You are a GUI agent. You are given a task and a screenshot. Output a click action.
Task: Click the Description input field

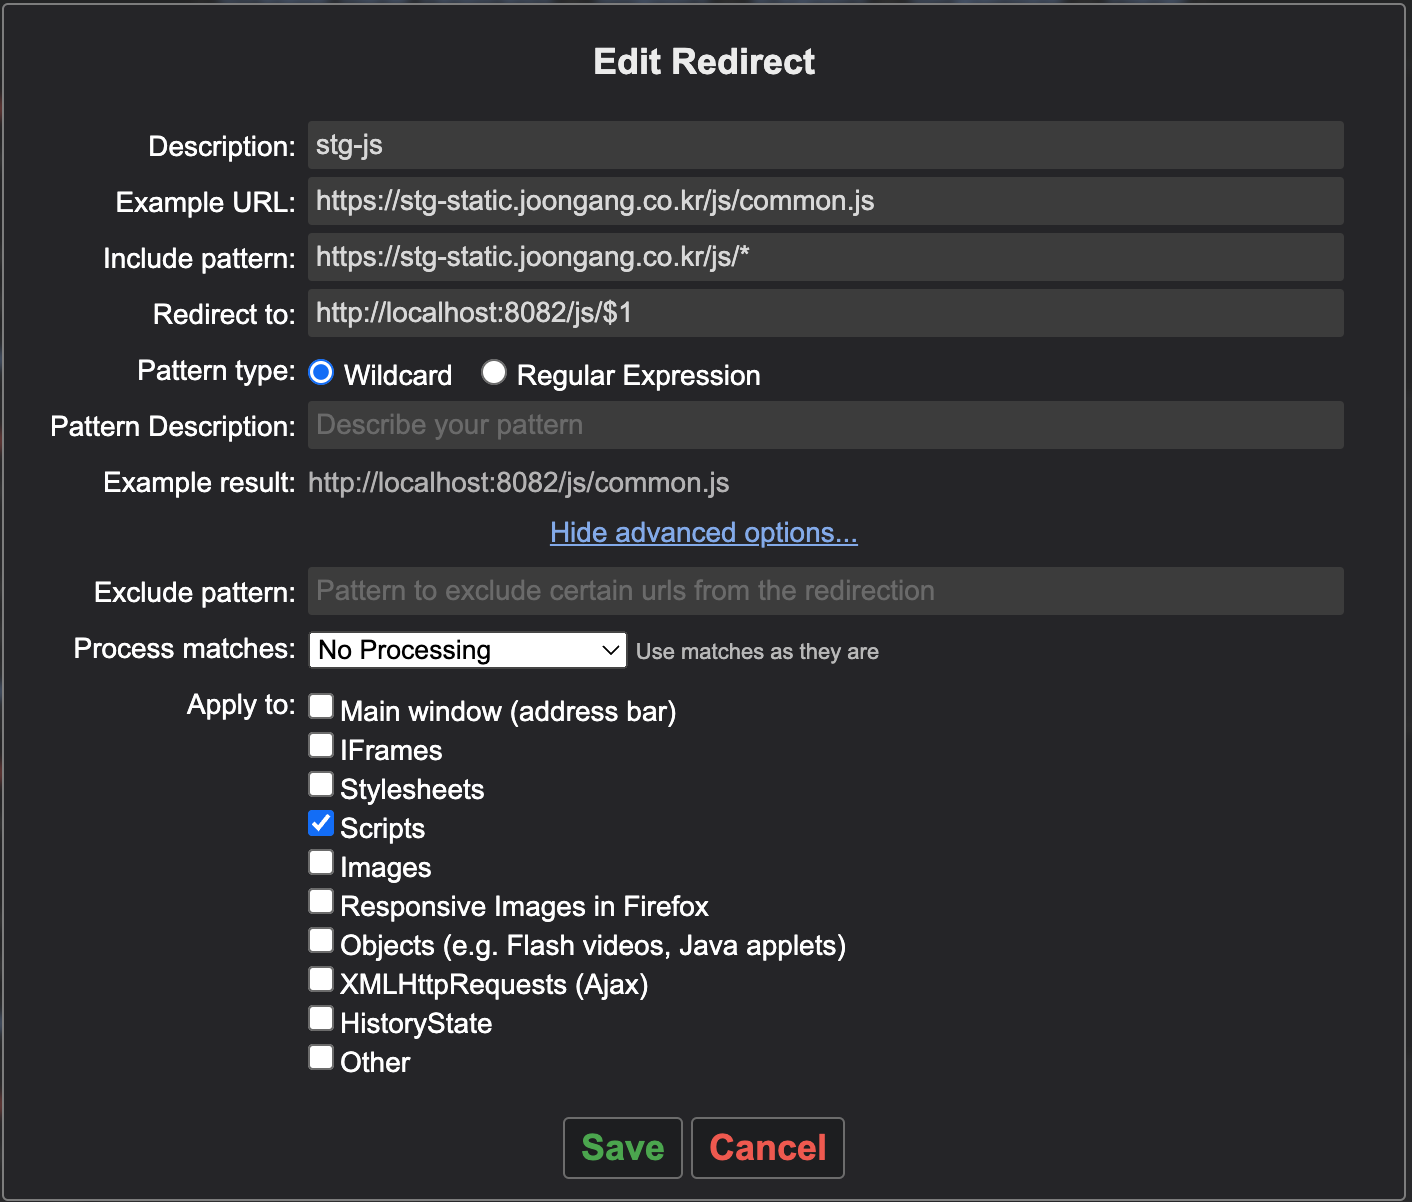pos(824,146)
